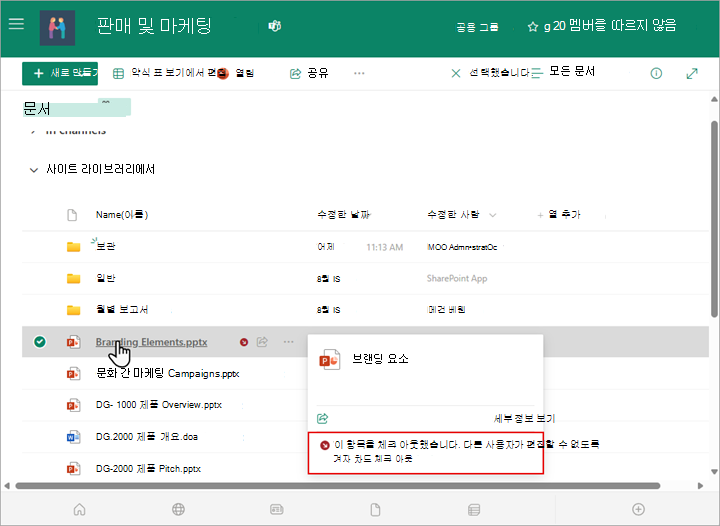Click the Branding Elements PowerPoint file icon
The width and height of the screenshot is (720, 526).
pyautogui.click(x=73, y=342)
